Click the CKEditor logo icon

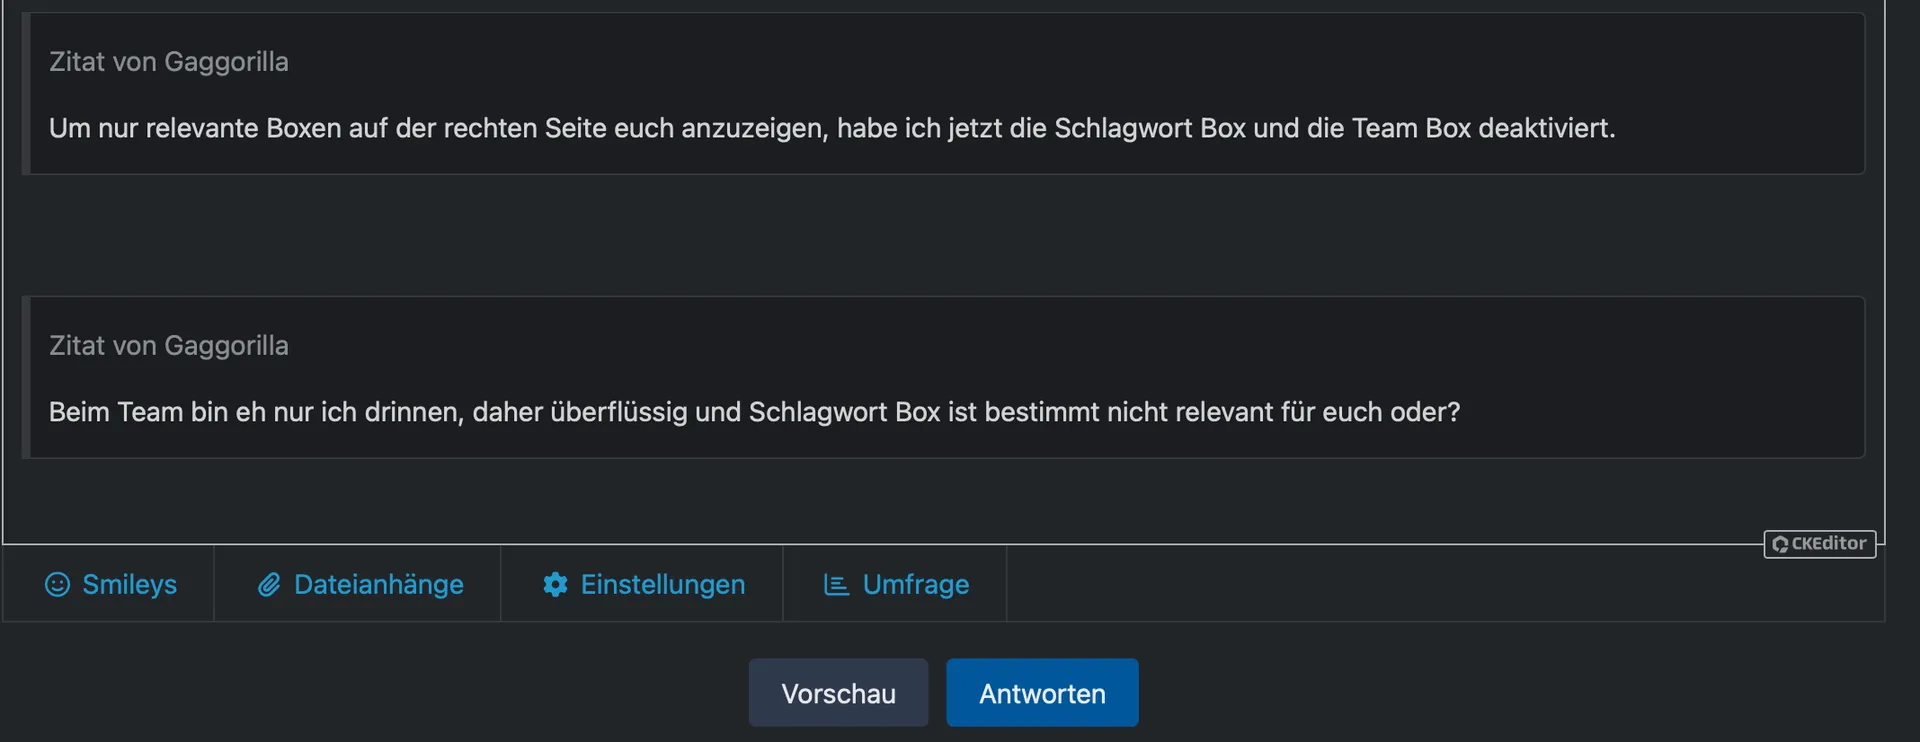pyautogui.click(x=1780, y=544)
